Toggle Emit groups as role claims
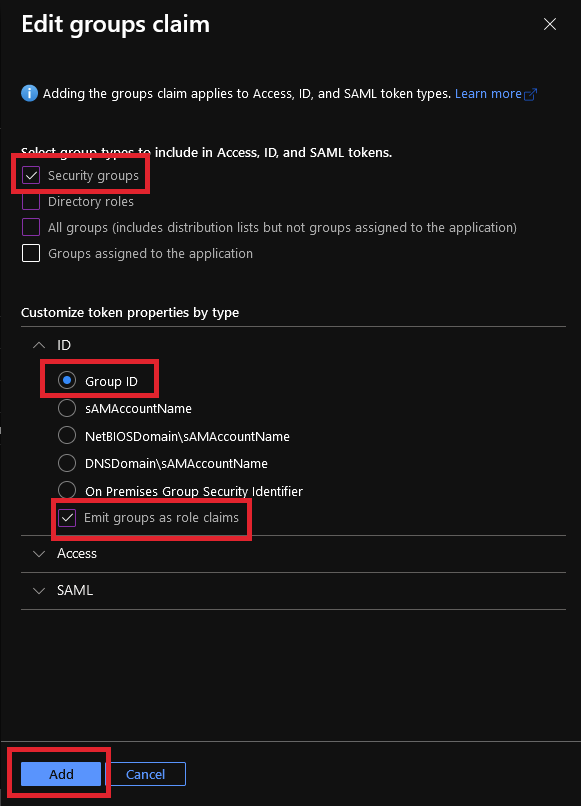 click(x=67, y=518)
